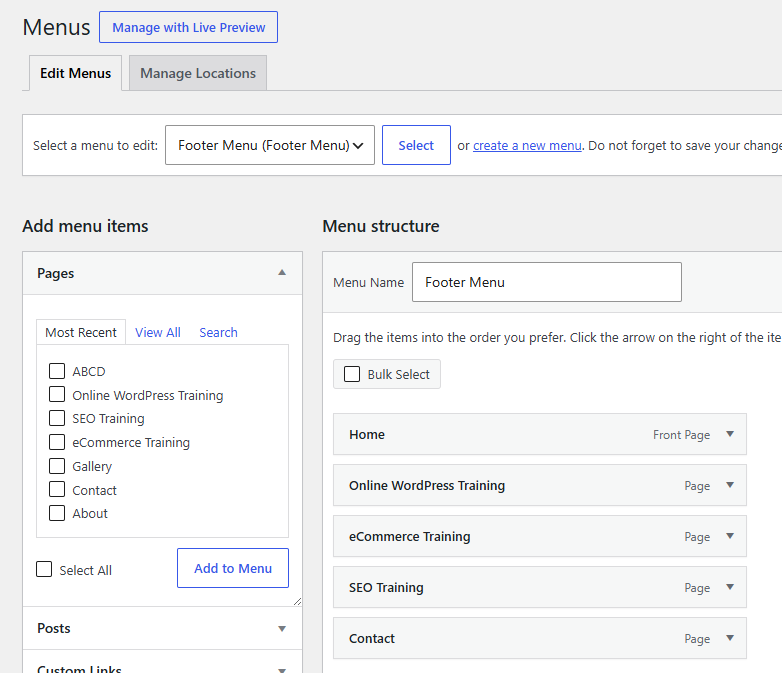This screenshot has height=673, width=782.
Task: Expand the Posts panel arrow
Action: 282,629
